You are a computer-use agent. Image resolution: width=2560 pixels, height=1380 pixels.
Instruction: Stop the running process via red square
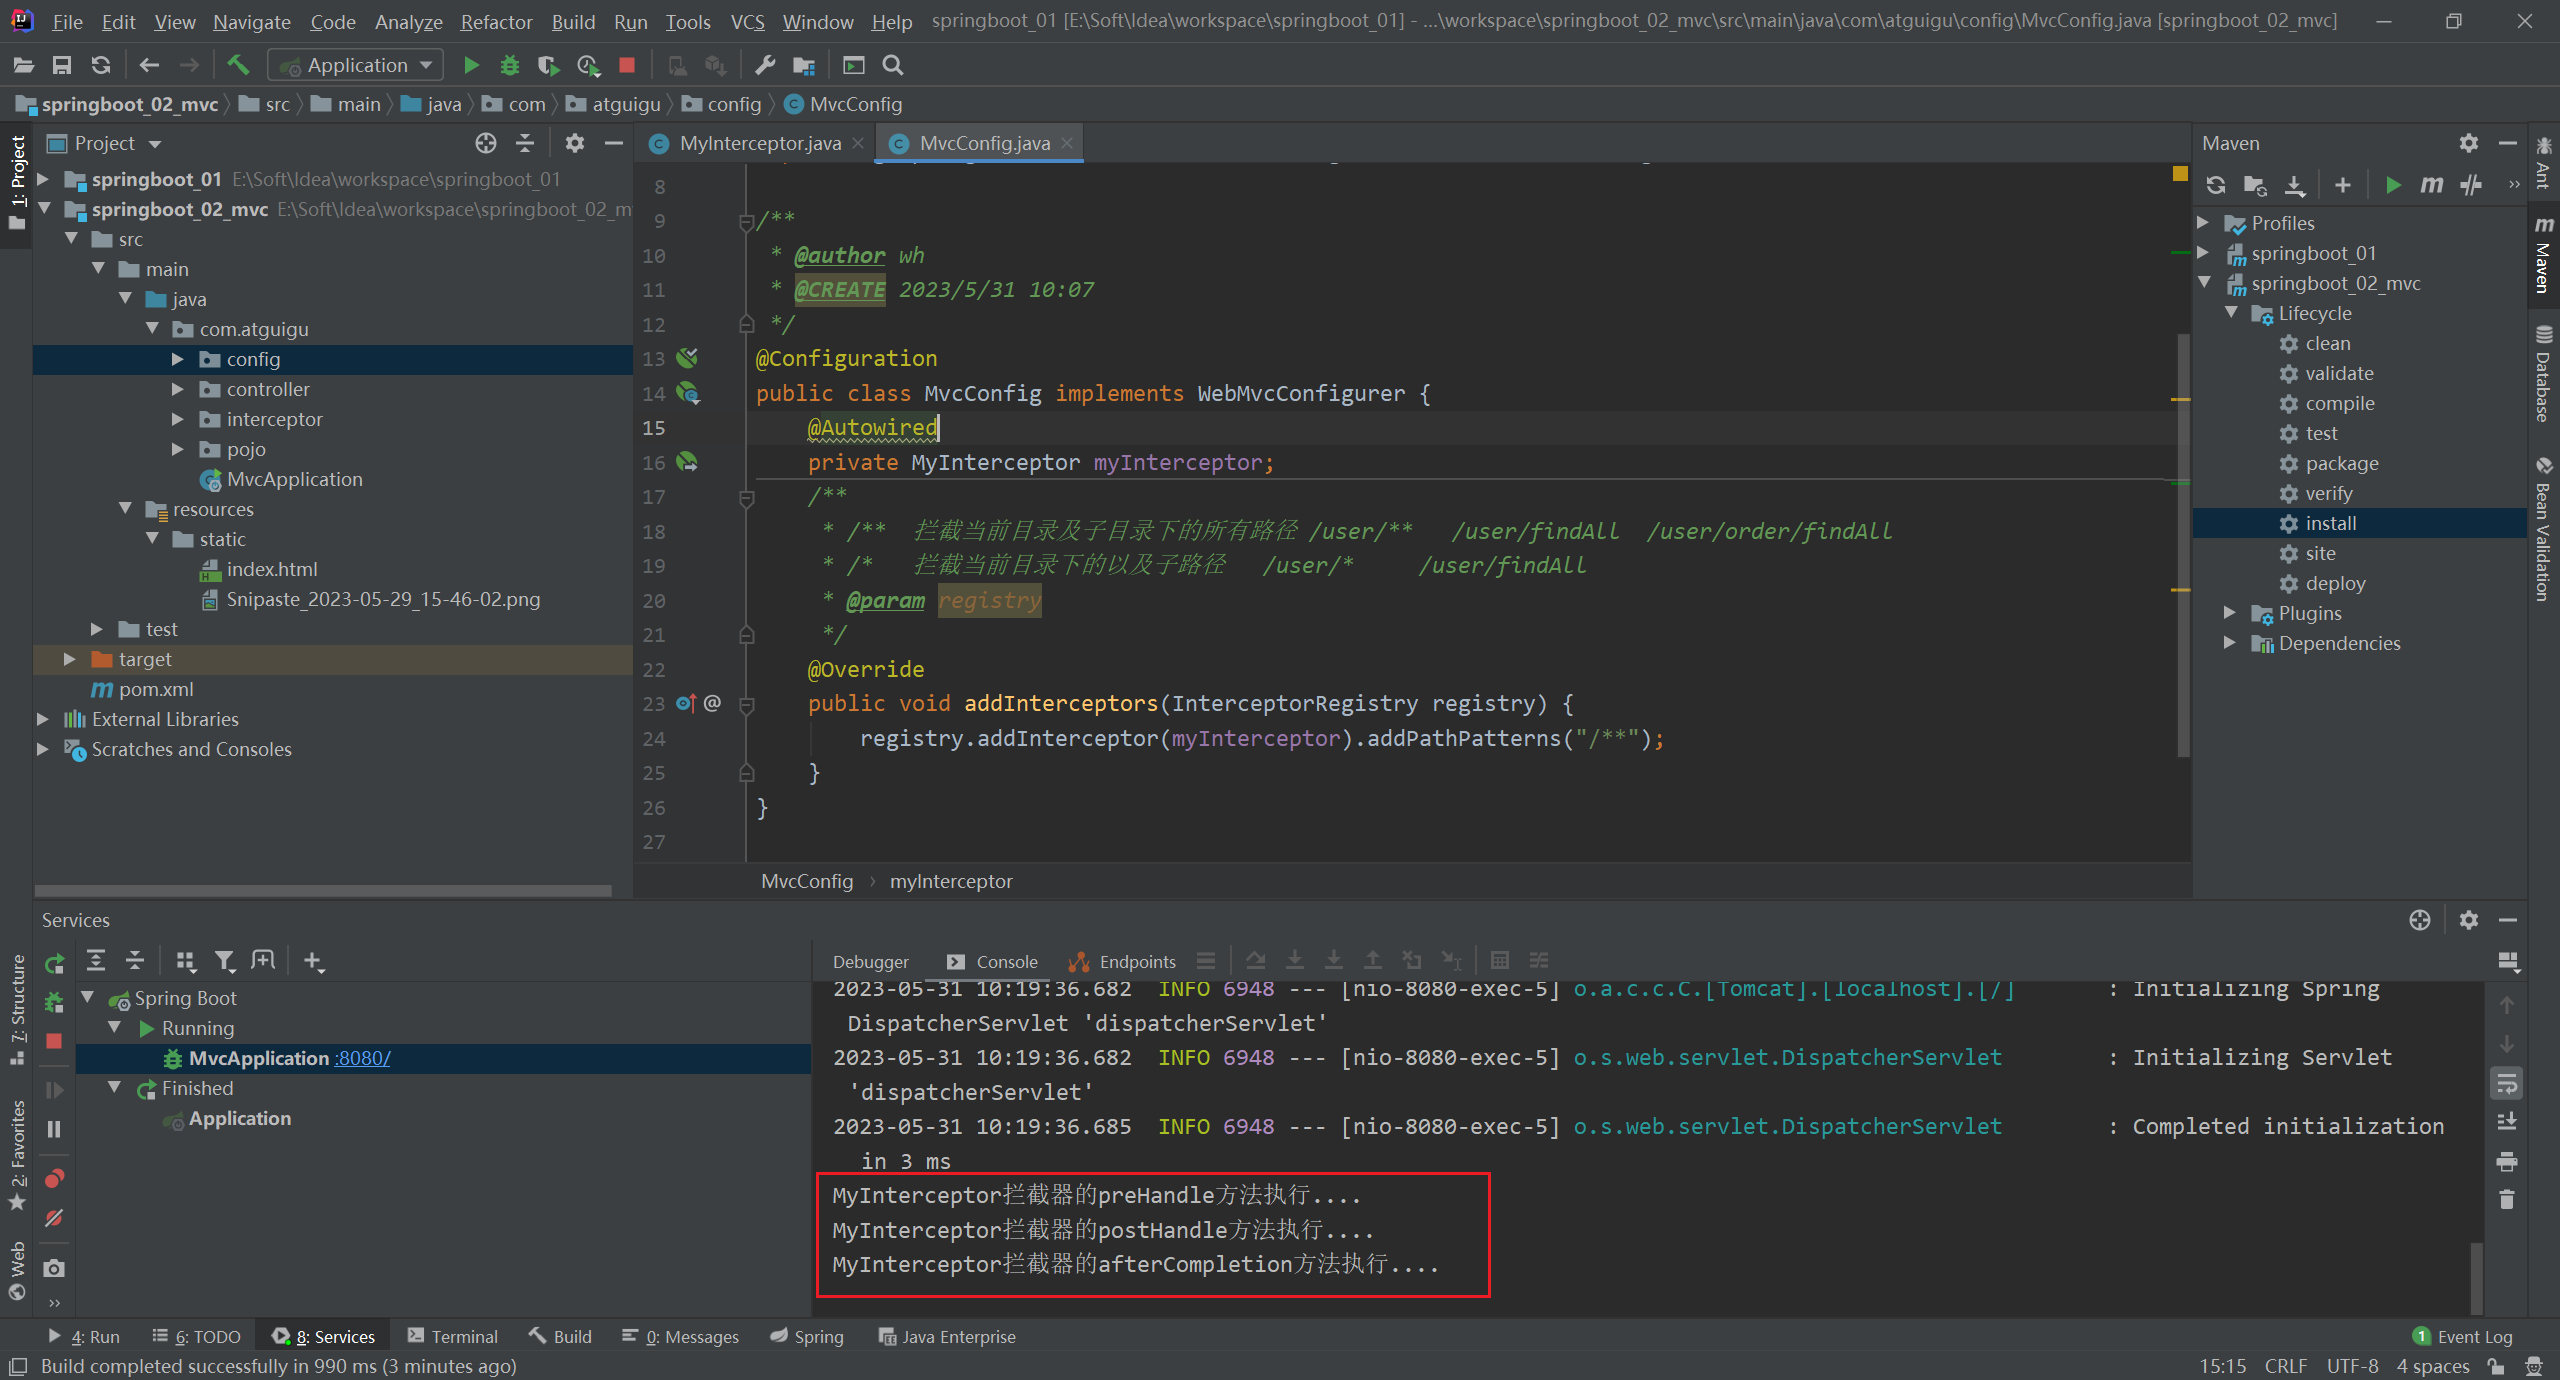(627, 65)
